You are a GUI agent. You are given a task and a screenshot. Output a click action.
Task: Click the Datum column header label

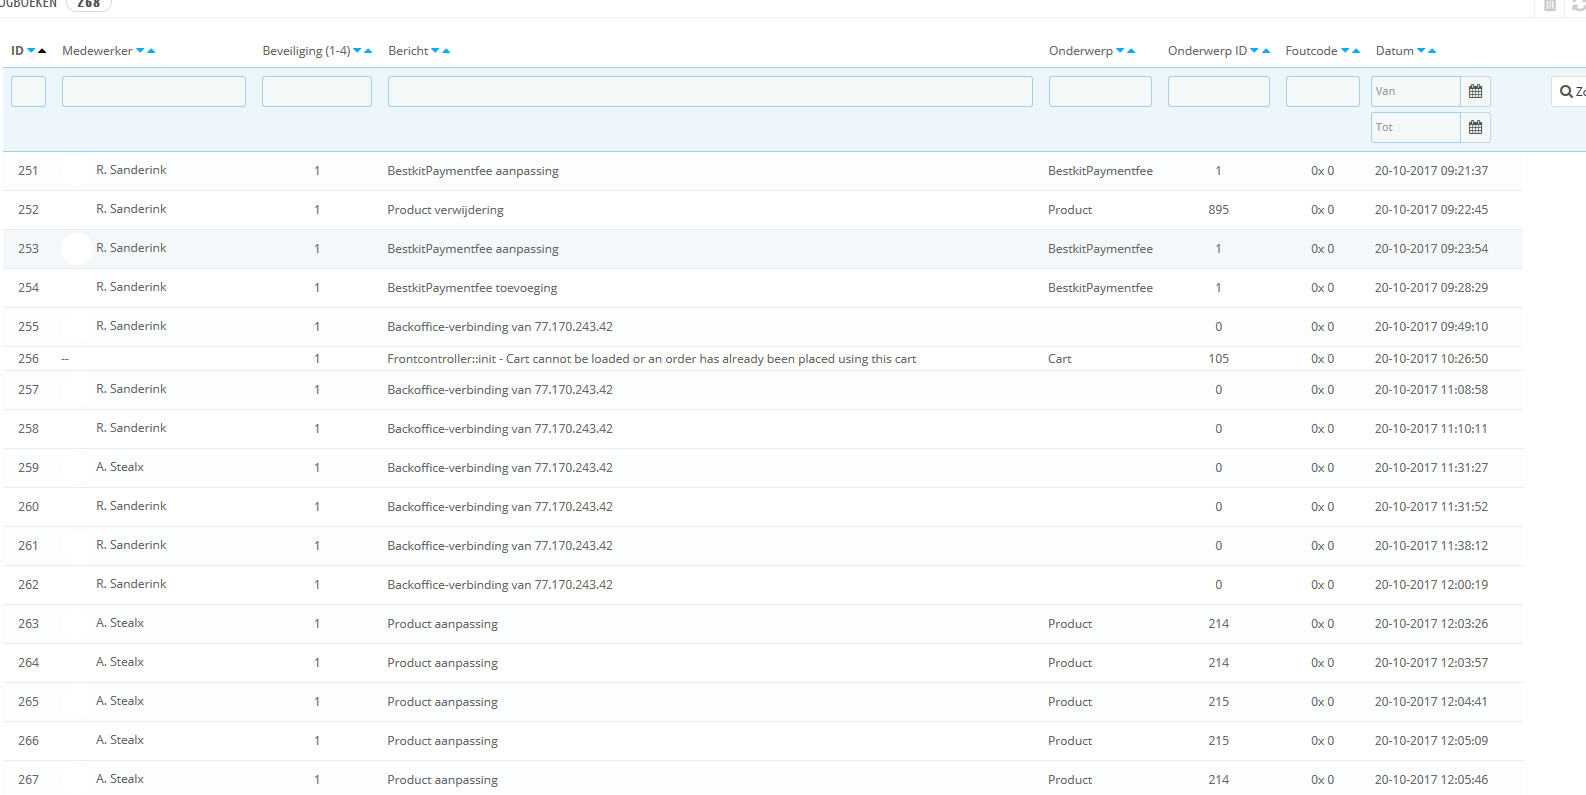(x=1395, y=51)
